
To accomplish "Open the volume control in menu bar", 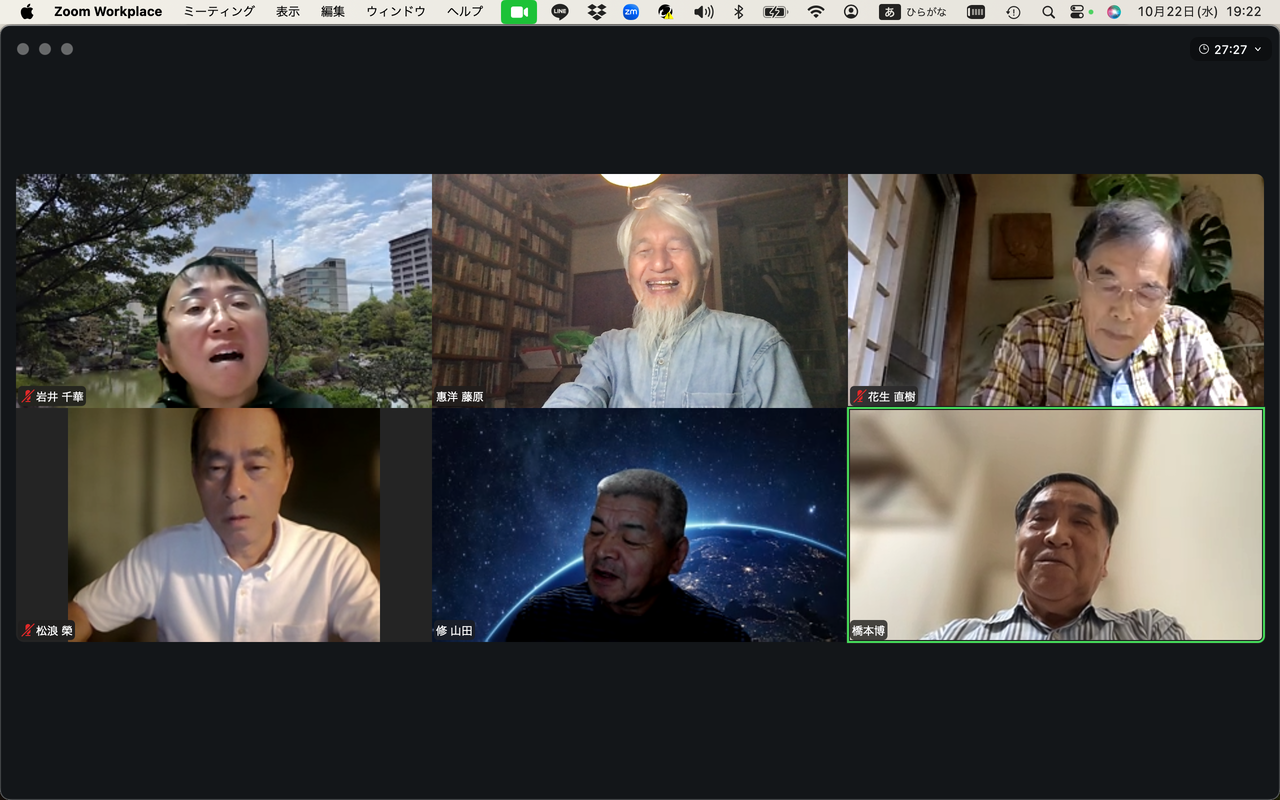I will (x=704, y=12).
